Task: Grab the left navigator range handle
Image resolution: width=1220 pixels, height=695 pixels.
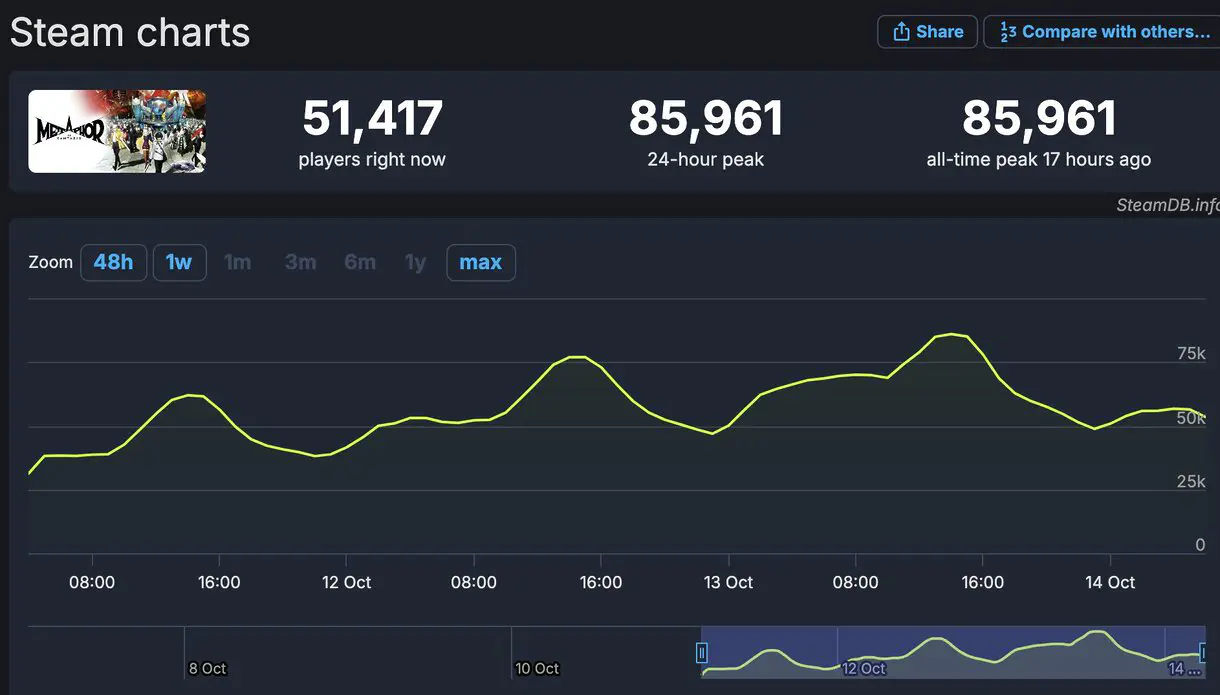Action: (x=702, y=653)
